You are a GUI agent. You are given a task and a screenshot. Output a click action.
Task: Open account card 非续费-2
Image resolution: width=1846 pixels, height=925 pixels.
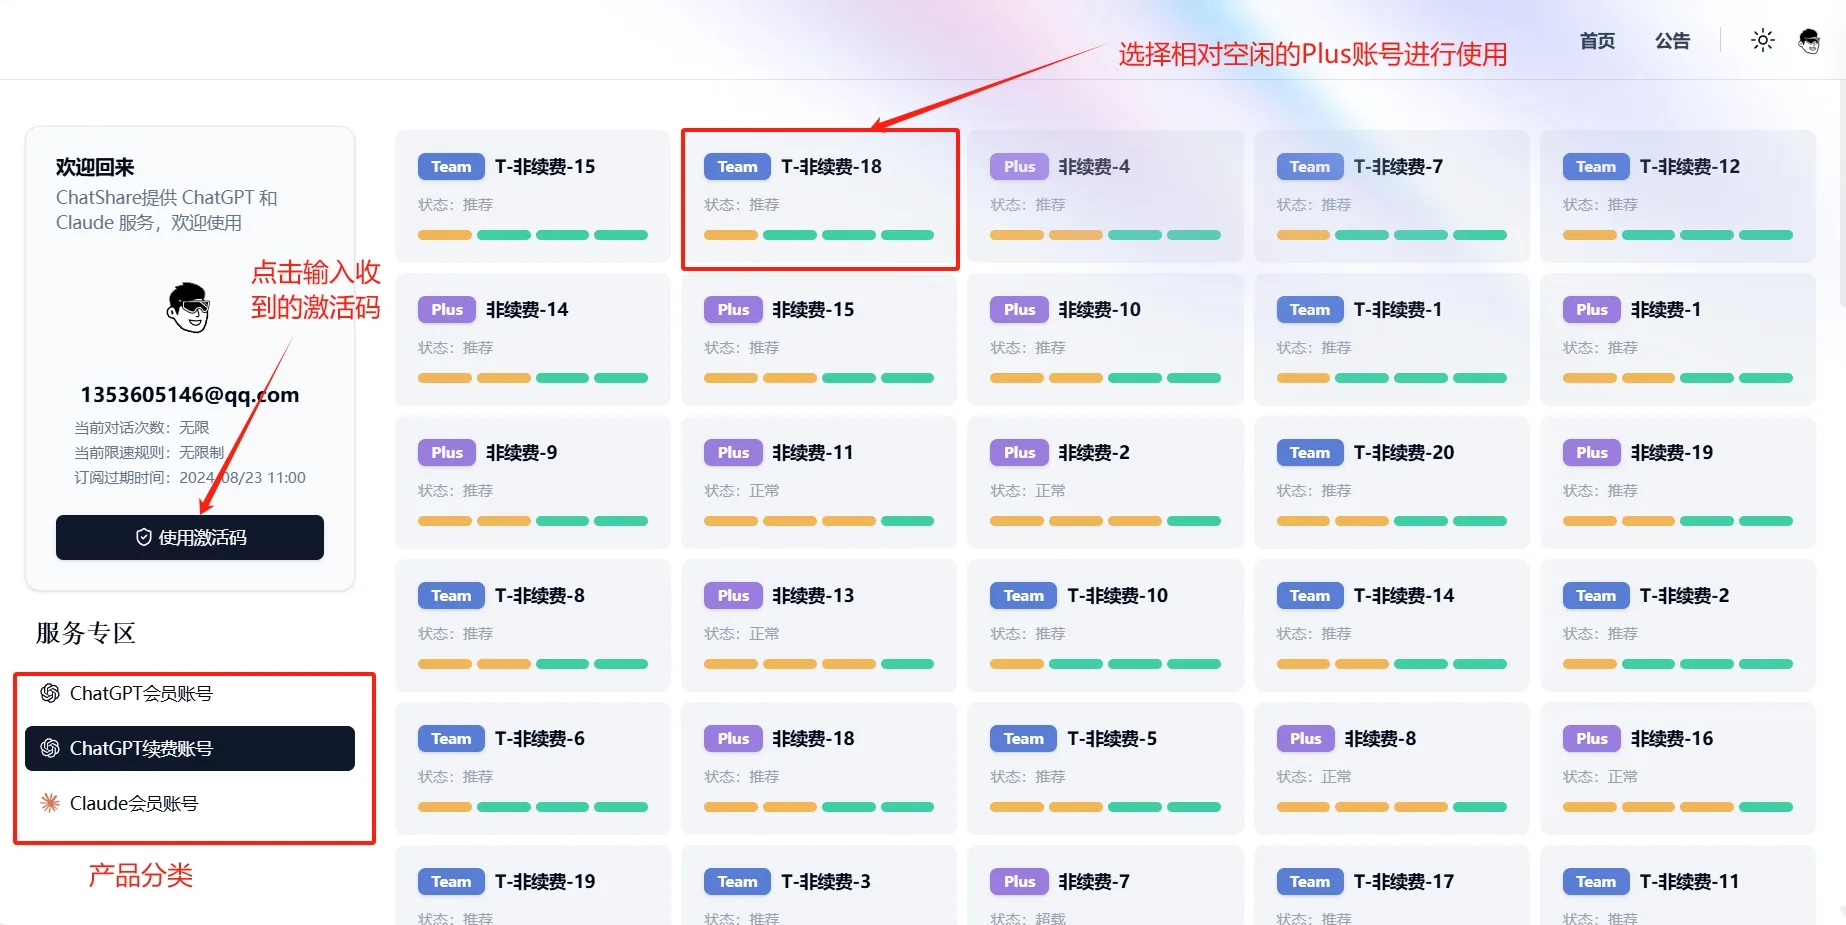tap(1105, 483)
